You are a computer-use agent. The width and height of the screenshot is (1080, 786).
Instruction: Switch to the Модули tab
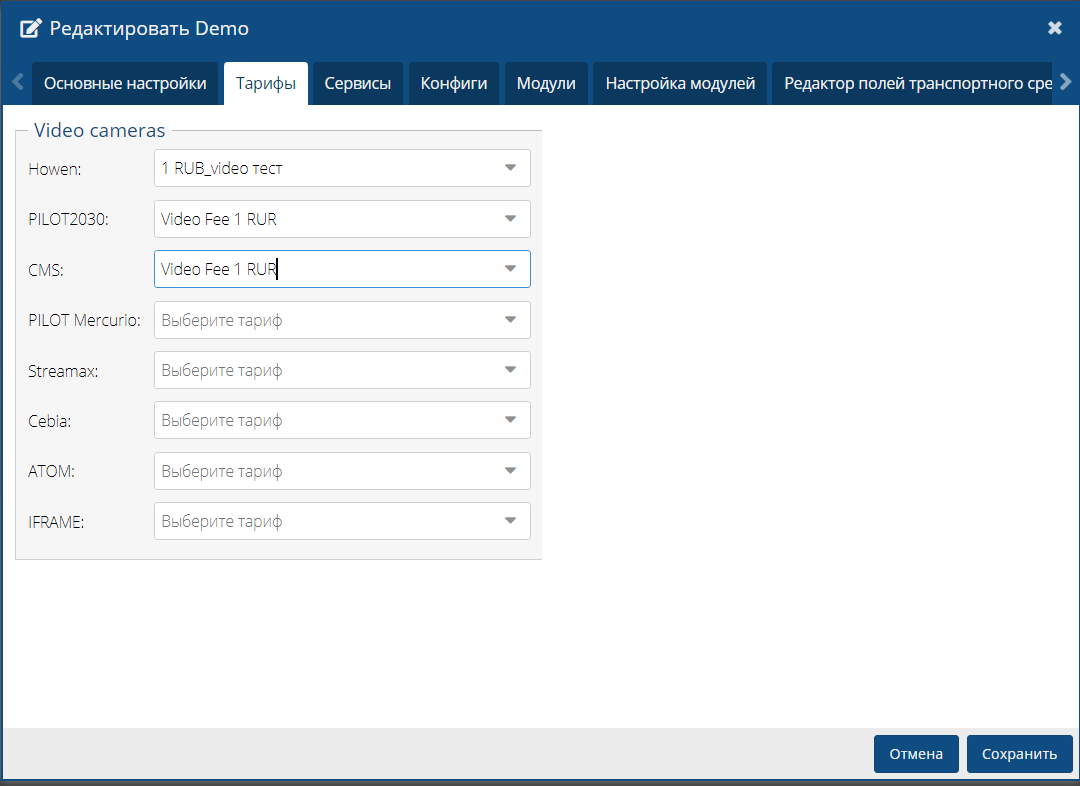546,83
